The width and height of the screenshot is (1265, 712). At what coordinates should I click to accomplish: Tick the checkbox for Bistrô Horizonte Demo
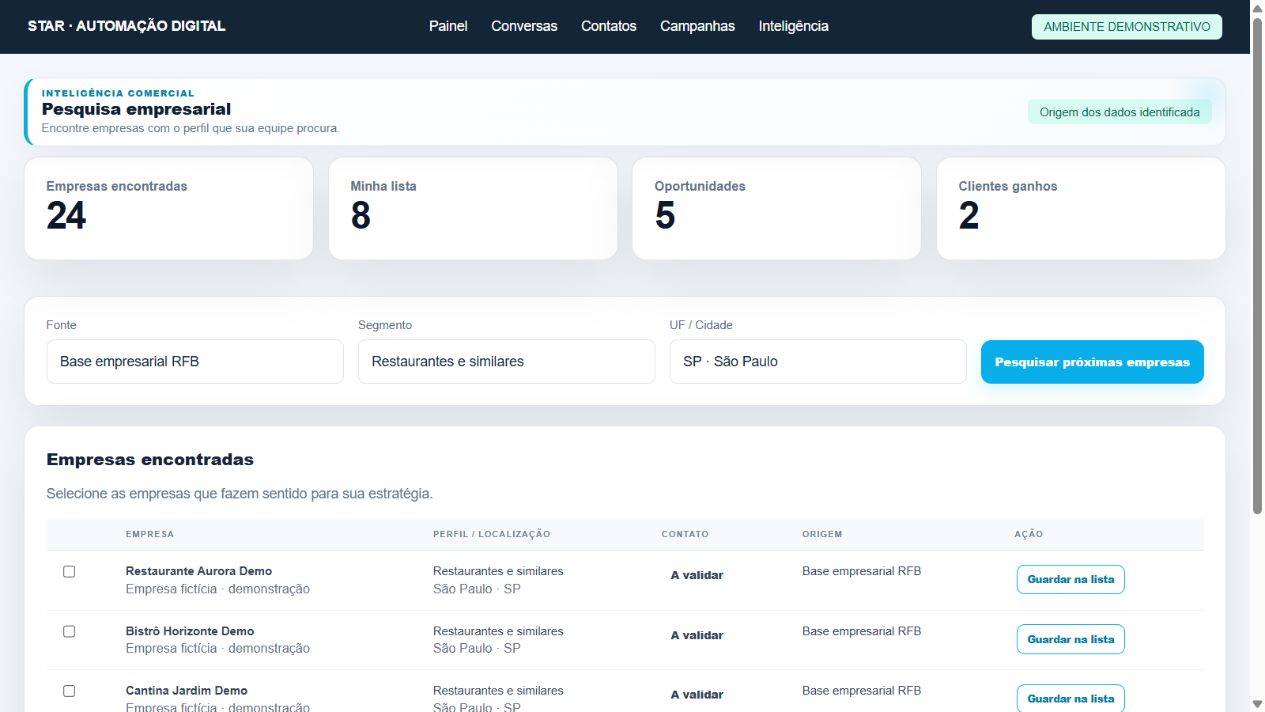(69, 631)
